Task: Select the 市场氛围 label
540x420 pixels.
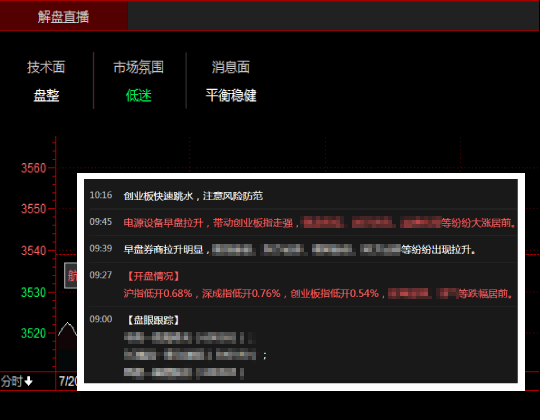Action: pyautogui.click(x=138, y=67)
